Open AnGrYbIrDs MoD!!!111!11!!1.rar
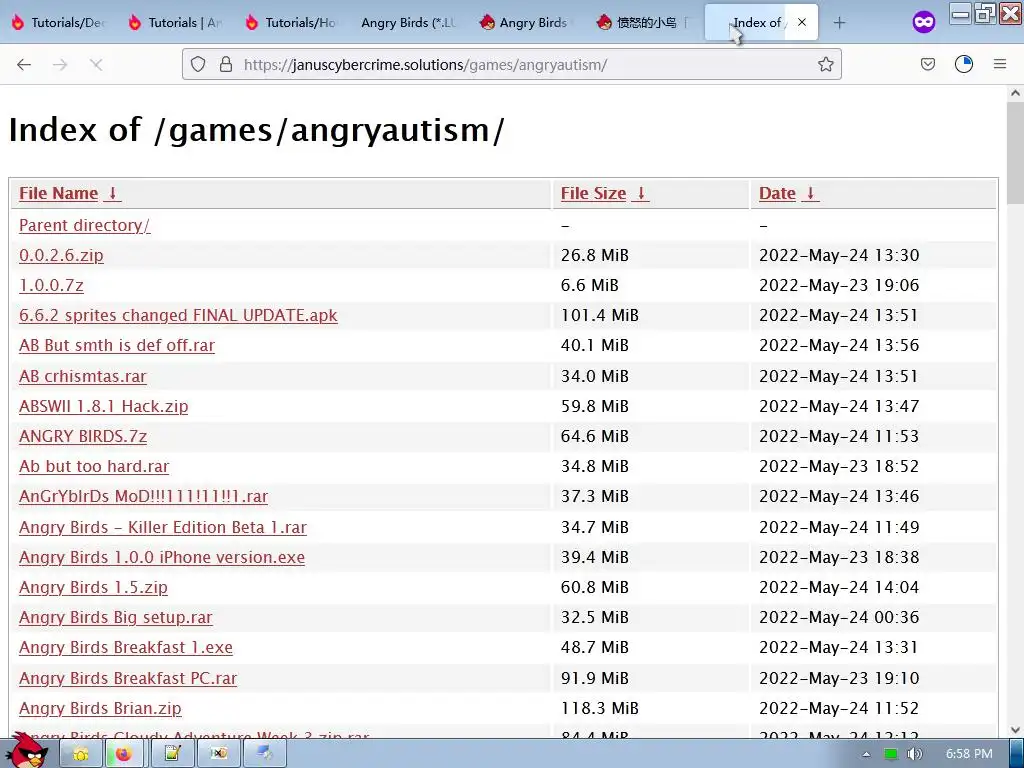1024x768 pixels. click(x=144, y=496)
